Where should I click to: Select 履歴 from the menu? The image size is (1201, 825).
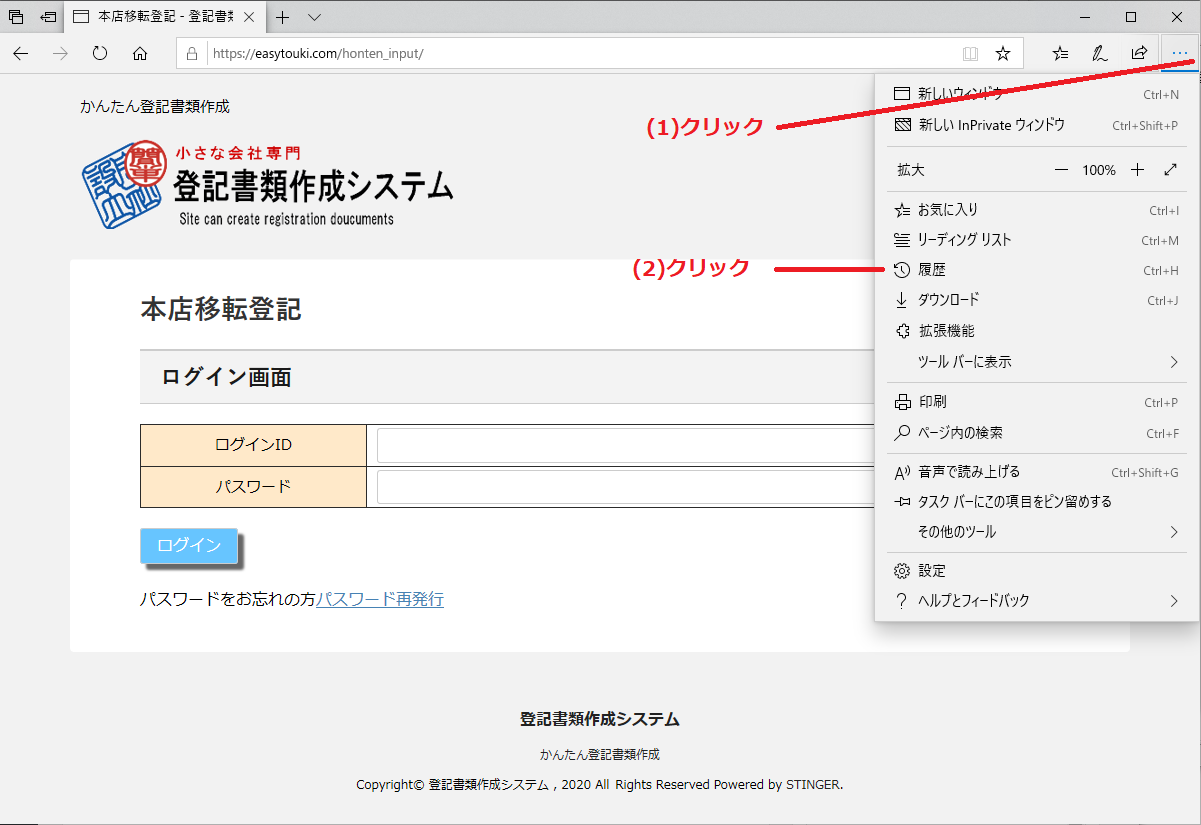point(932,270)
